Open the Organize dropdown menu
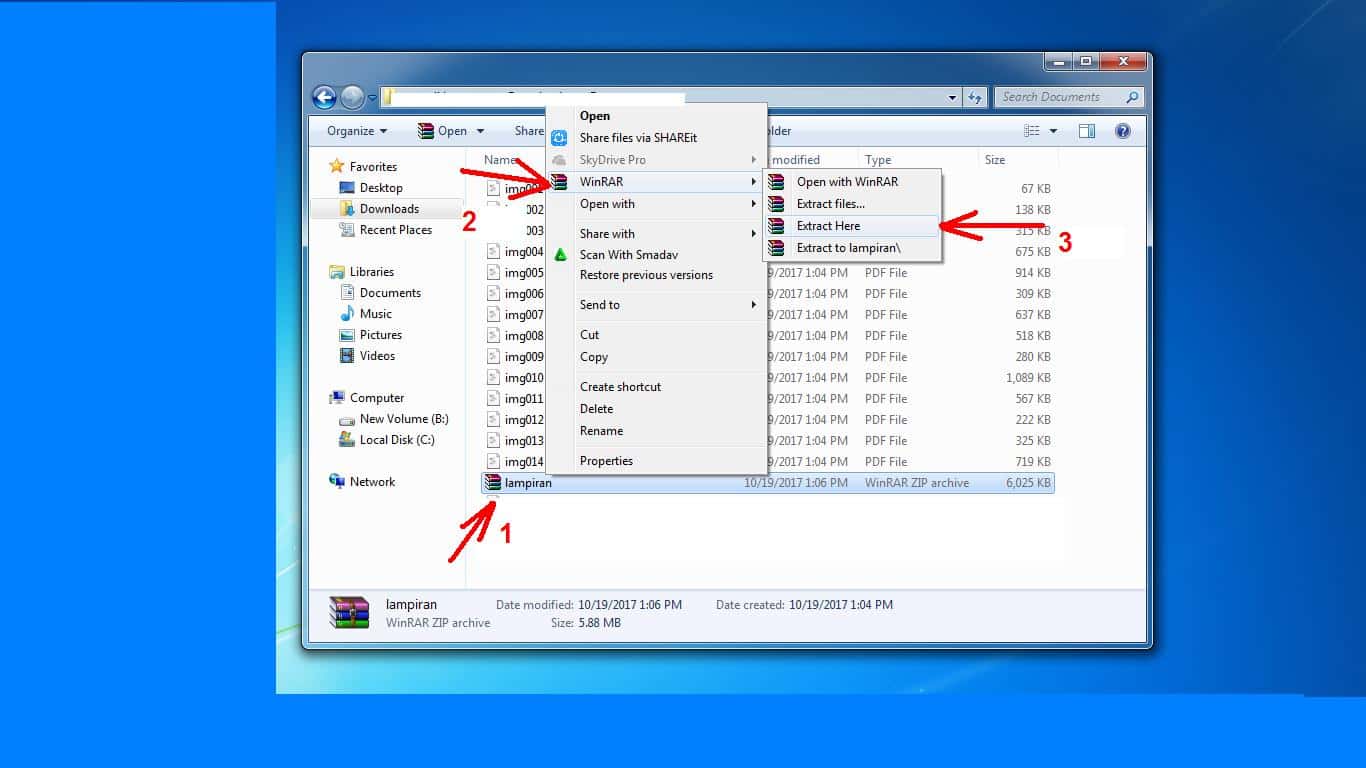The height and width of the screenshot is (768, 1366). (357, 131)
